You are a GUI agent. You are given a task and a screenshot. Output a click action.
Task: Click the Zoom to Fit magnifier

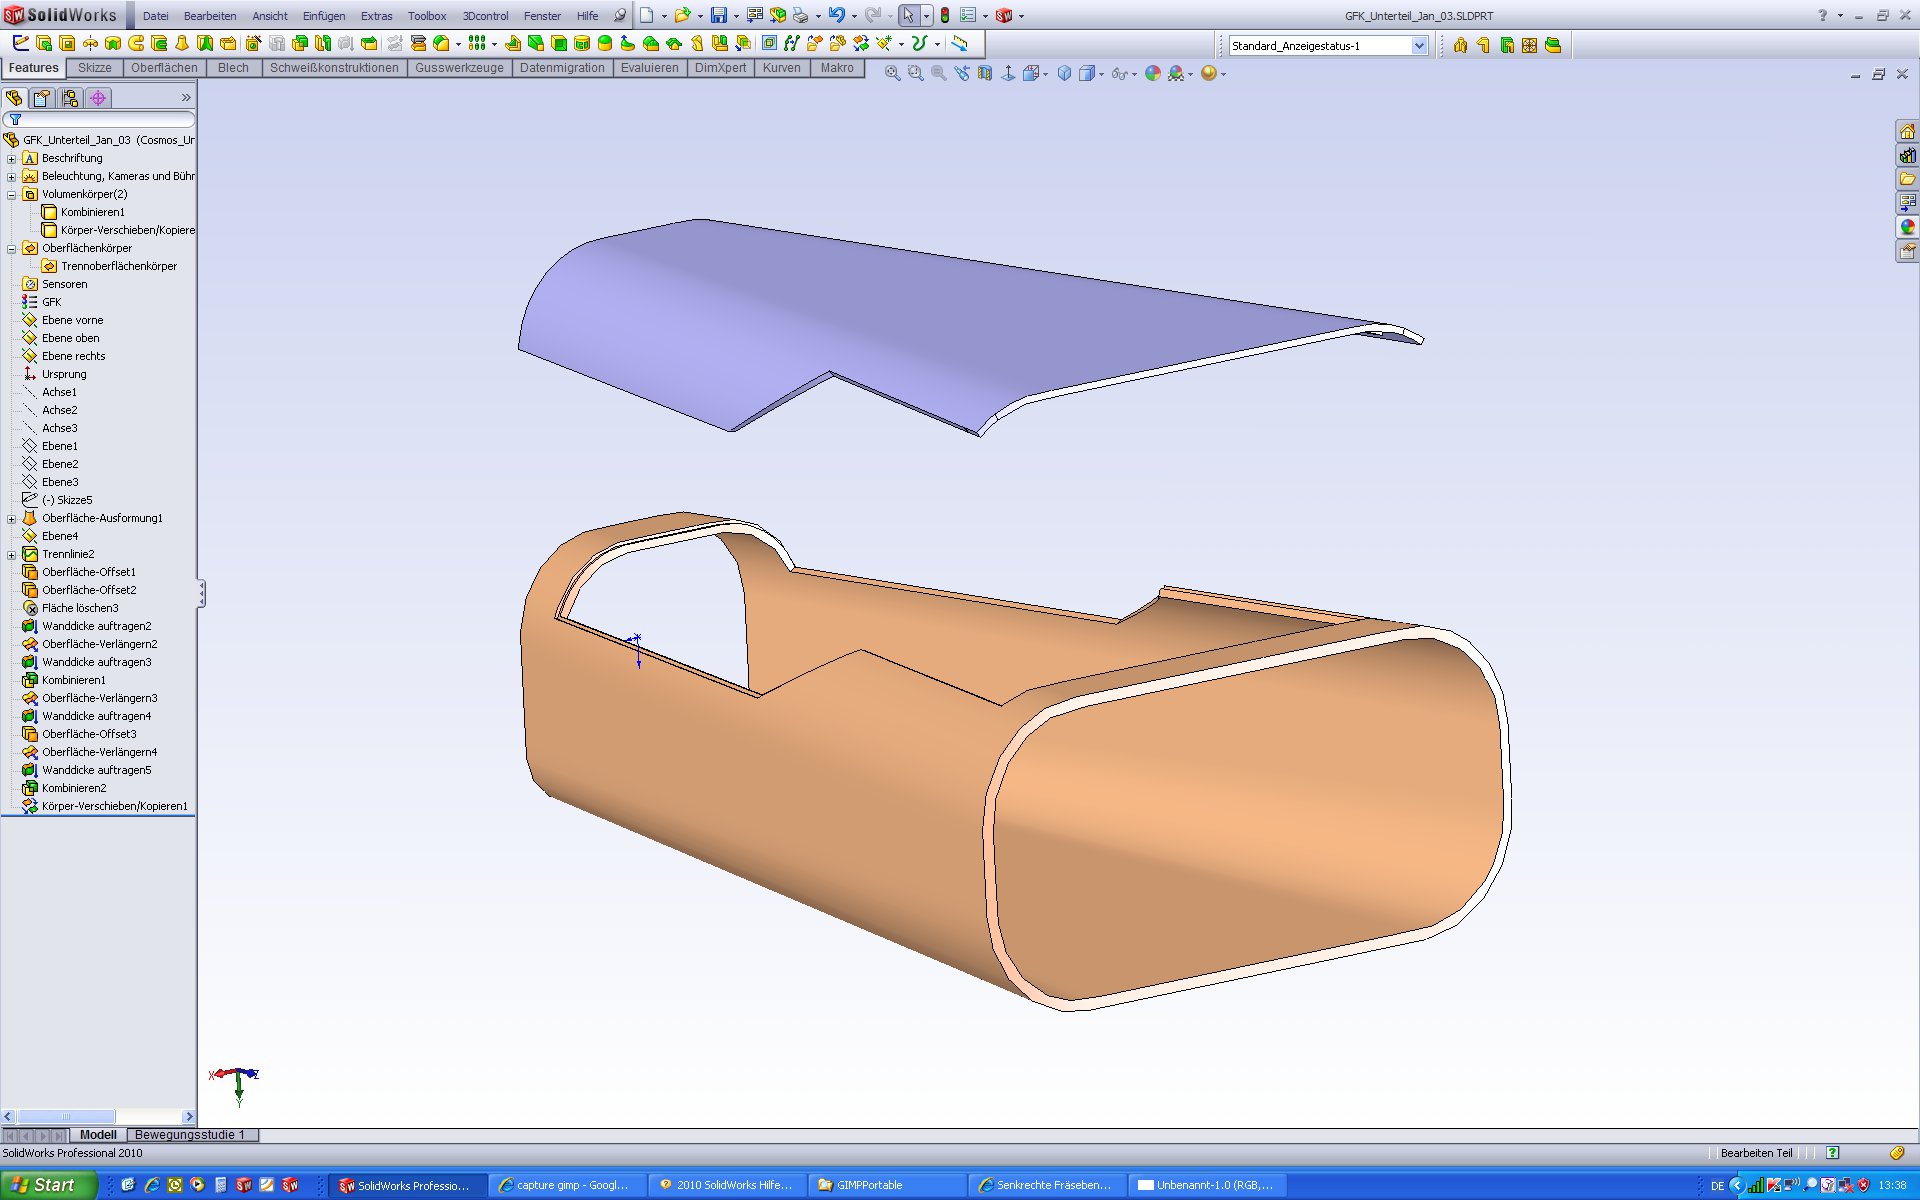click(892, 73)
